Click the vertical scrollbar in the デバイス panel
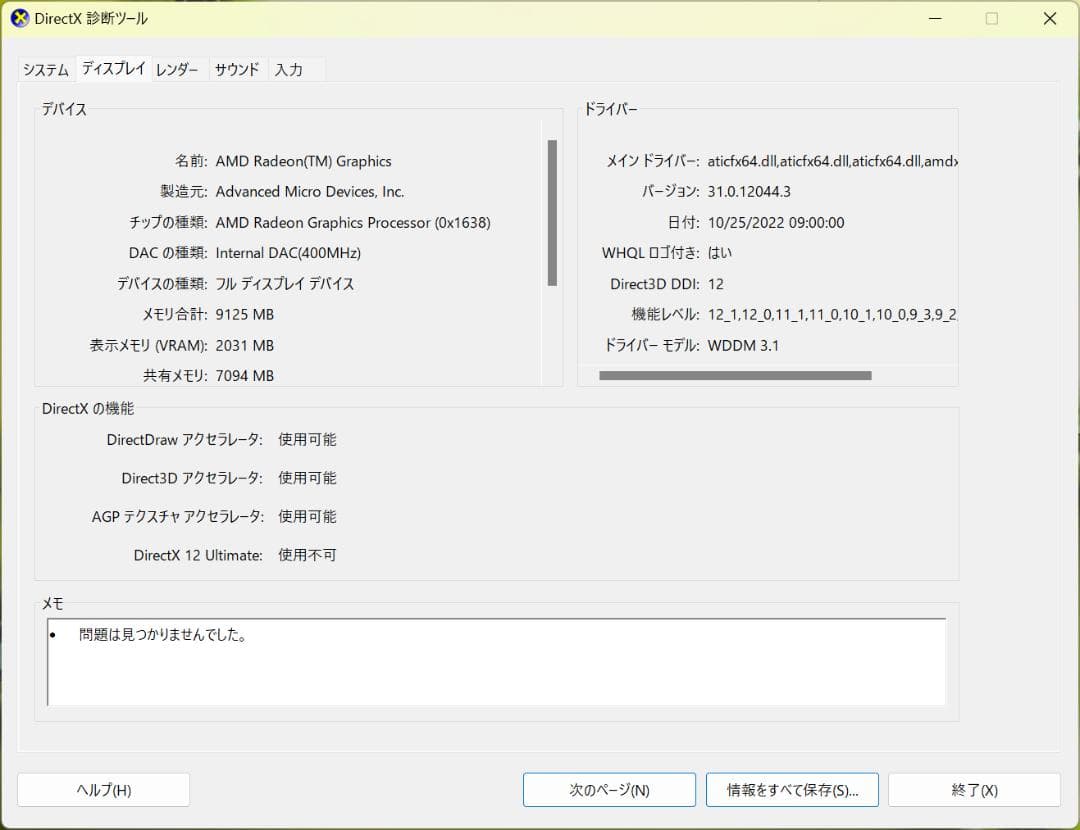The height and width of the screenshot is (830, 1080). coord(551,210)
